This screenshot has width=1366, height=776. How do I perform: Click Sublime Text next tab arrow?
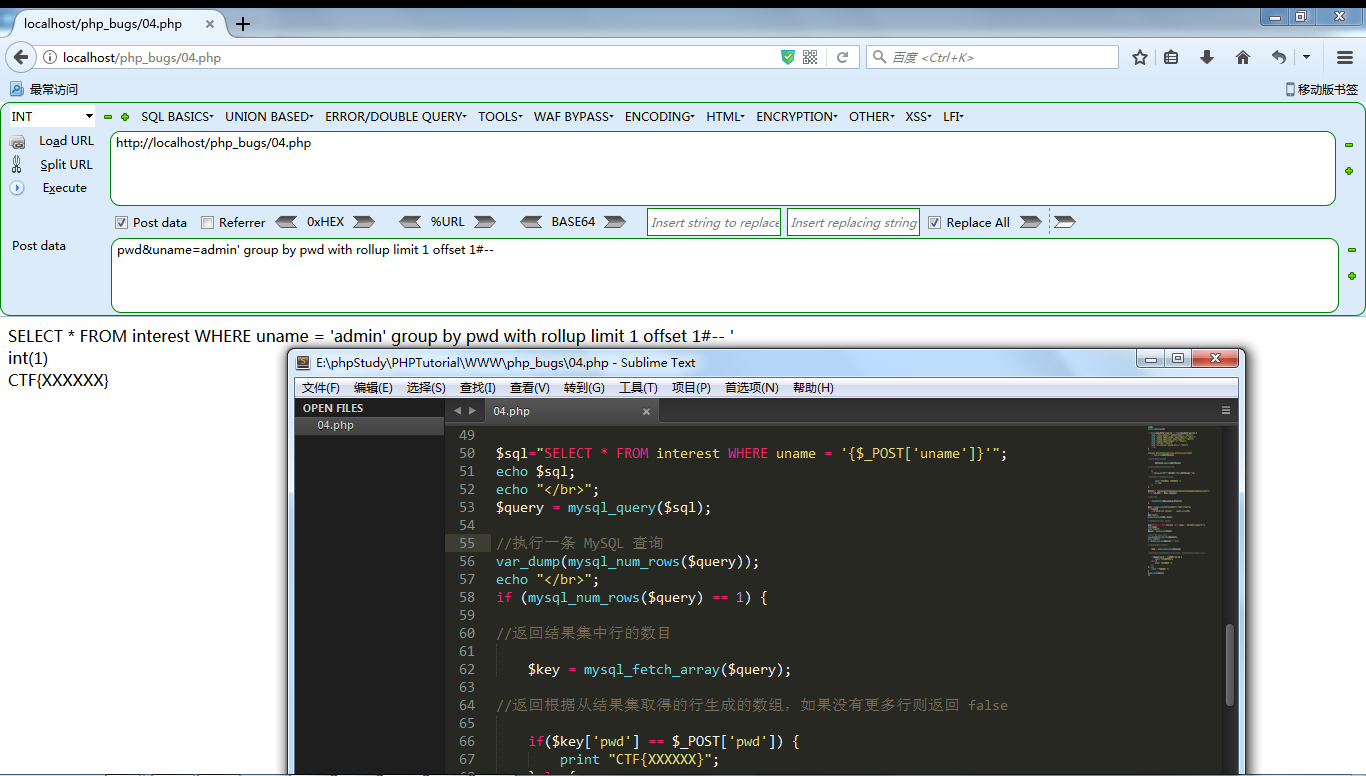(x=473, y=411)
